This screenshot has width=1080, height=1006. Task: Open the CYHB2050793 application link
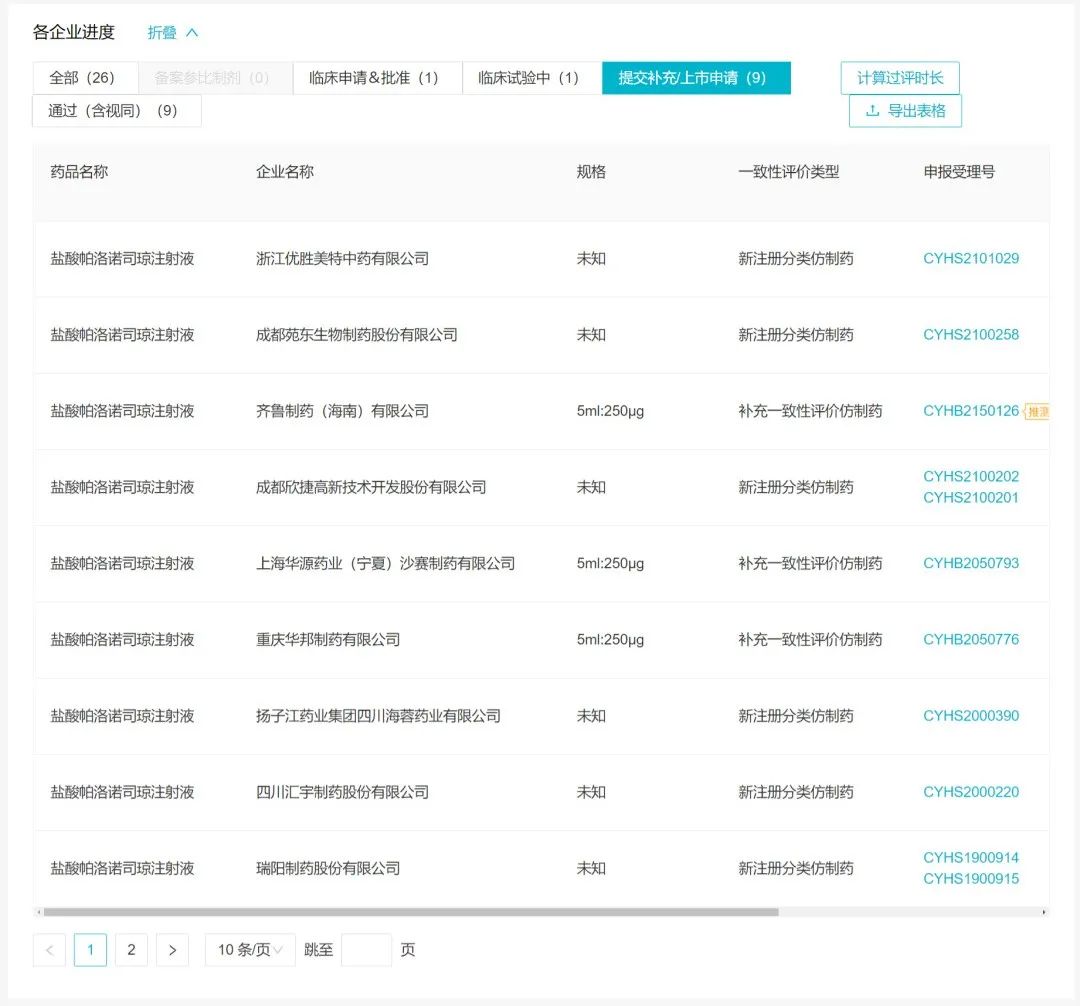(x=970, y=563)
